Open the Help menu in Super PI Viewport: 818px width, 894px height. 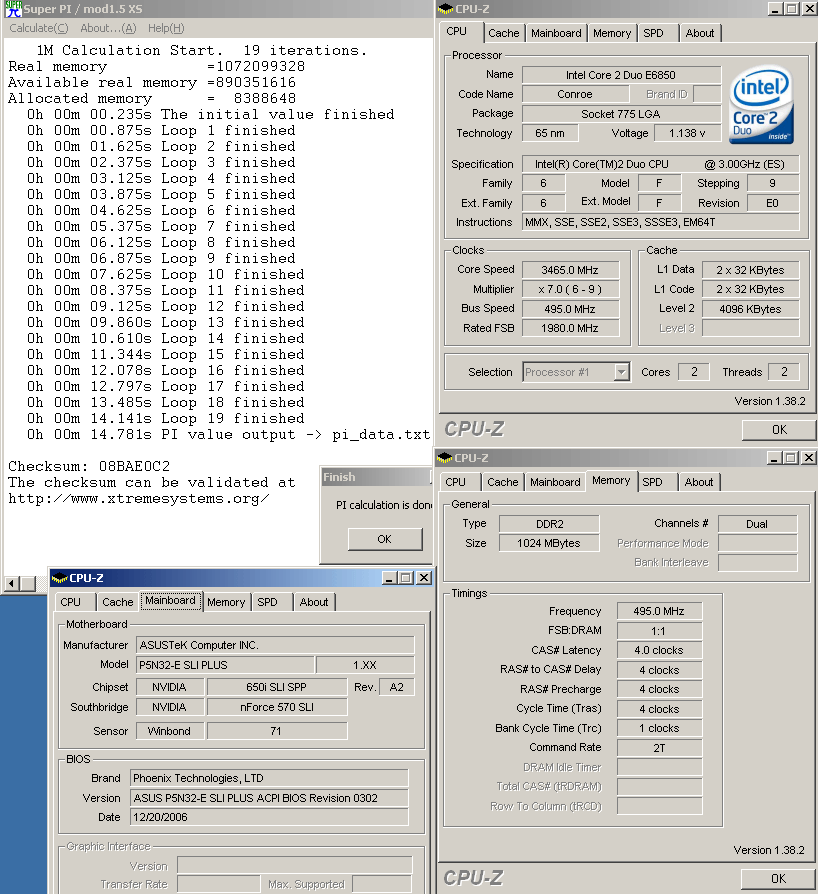[x=166, y=28]
